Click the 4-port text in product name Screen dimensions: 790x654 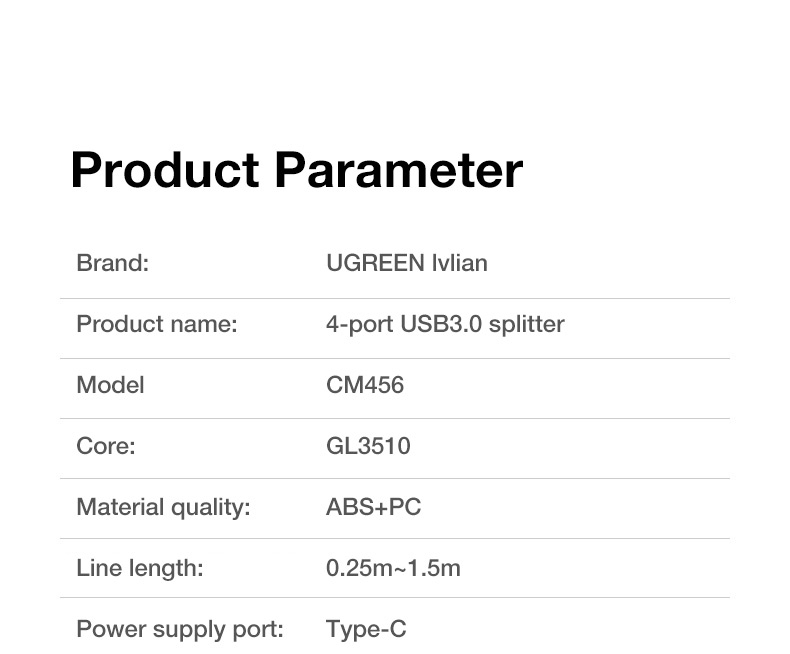[x=359, y=324]
